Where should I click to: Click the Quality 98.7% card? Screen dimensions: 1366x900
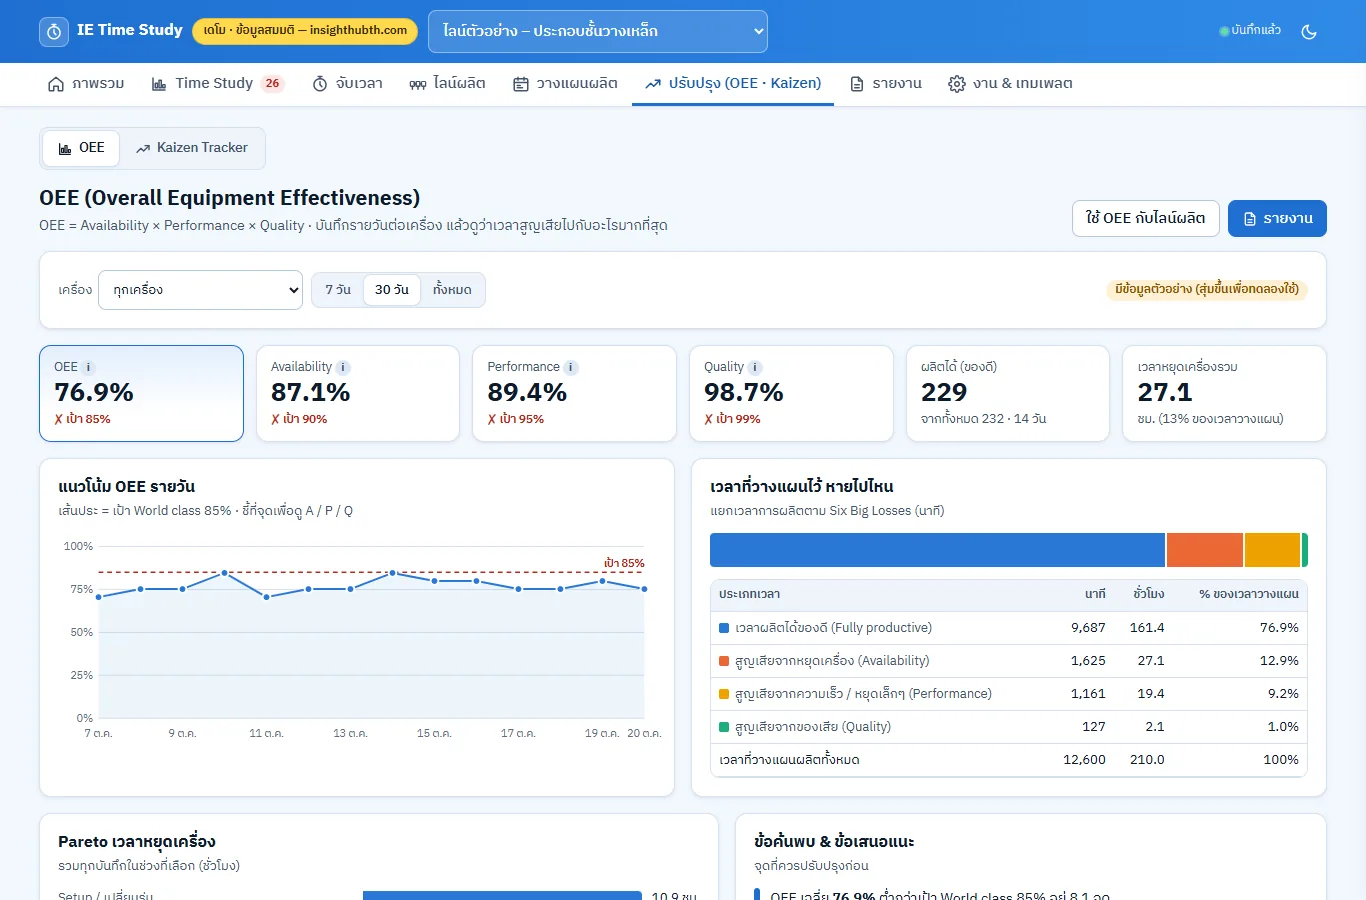791,393
